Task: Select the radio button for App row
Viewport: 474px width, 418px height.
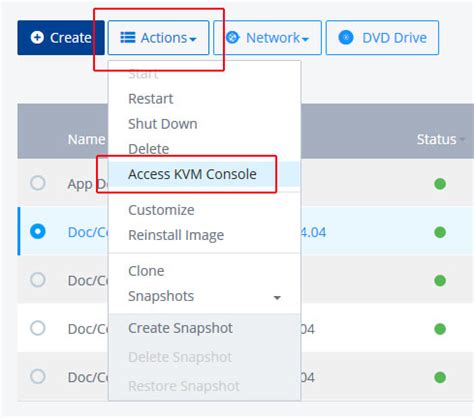Action: (38, 183)
